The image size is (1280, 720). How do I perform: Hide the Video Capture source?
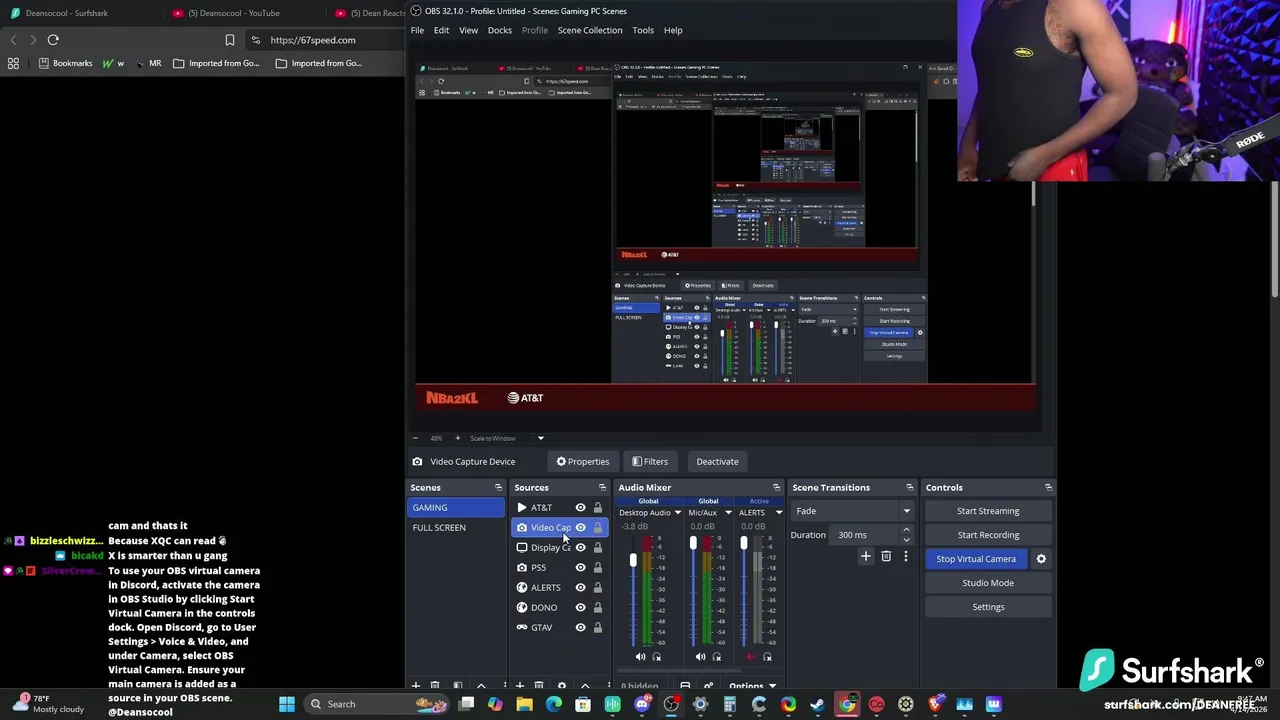[x=580, y=528]
